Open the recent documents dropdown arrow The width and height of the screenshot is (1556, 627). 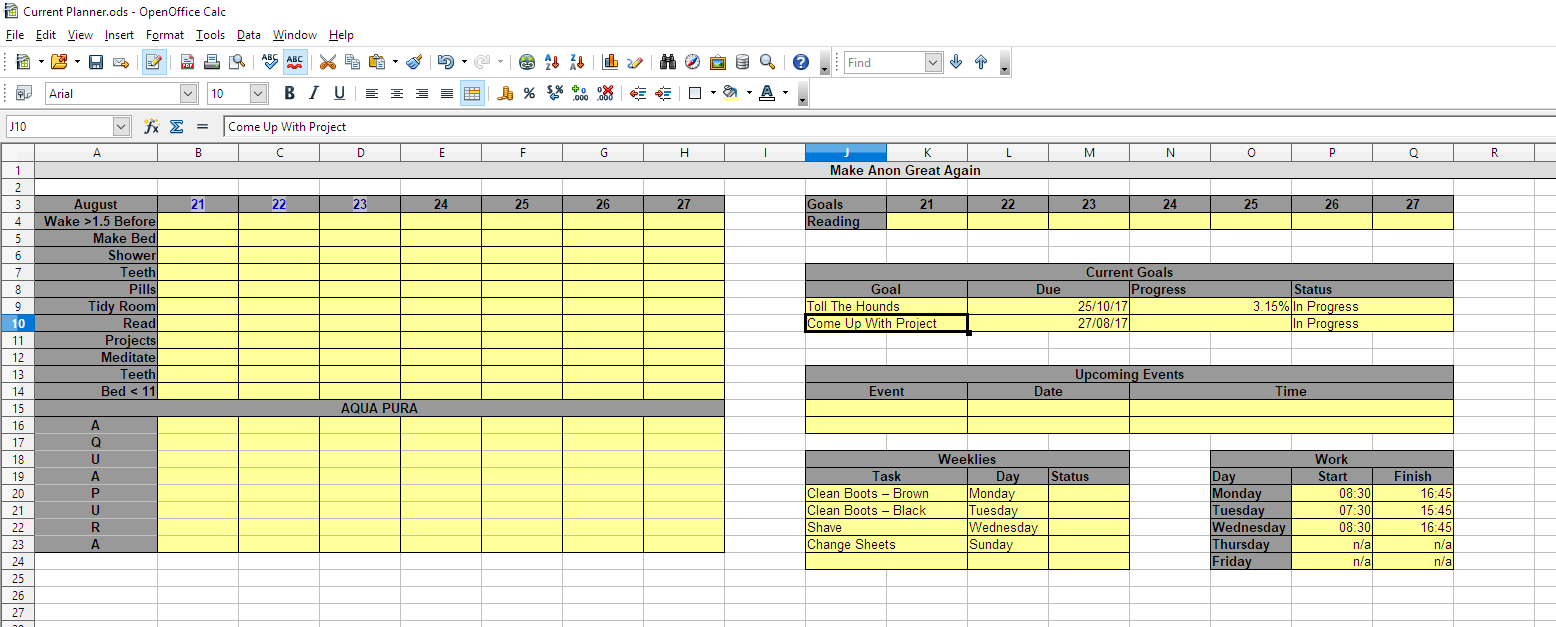click(77, 62)
